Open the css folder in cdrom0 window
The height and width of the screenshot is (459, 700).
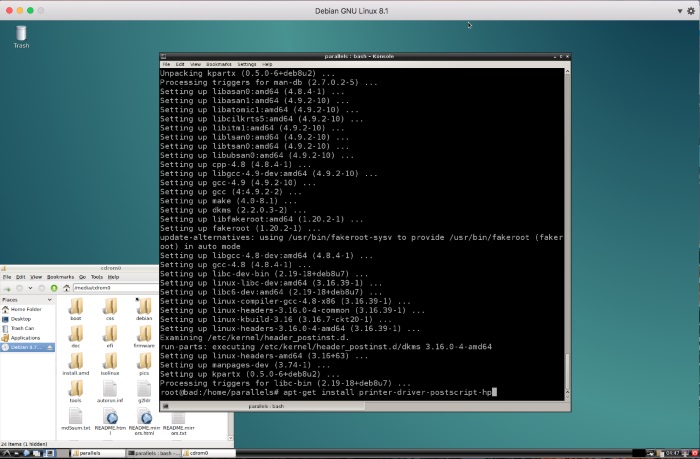tap(110, 309)
